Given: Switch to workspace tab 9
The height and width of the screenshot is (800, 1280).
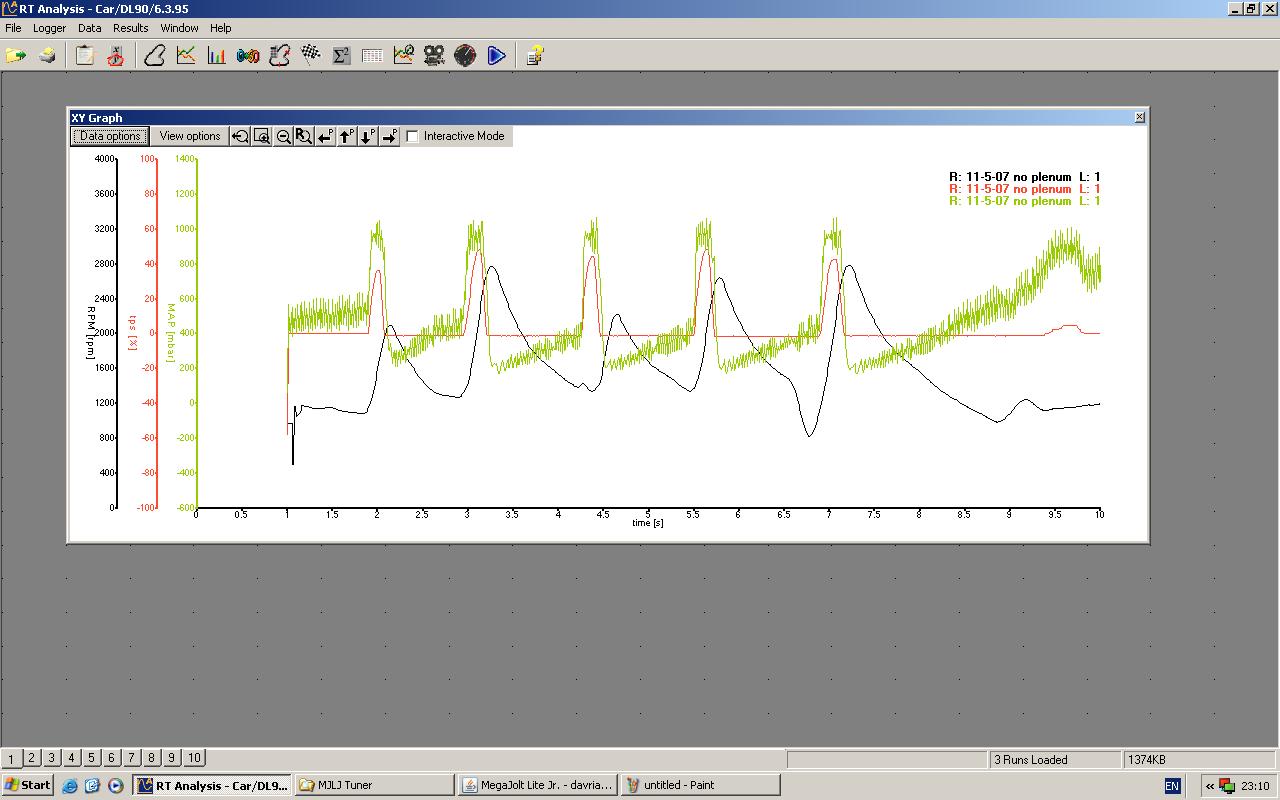Looking at the screenshot, I should point(171,758).
